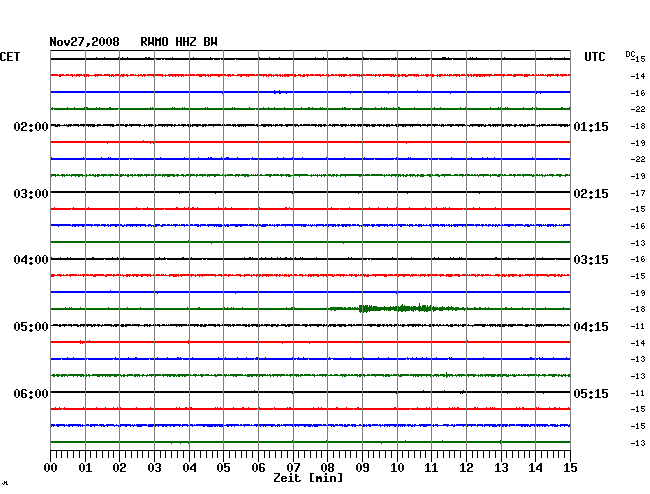Viewport: 650px width, 494px height.
Task: Click DC value -11 beside 05:15
Action: pyautogui.click(x=638, y=393)
